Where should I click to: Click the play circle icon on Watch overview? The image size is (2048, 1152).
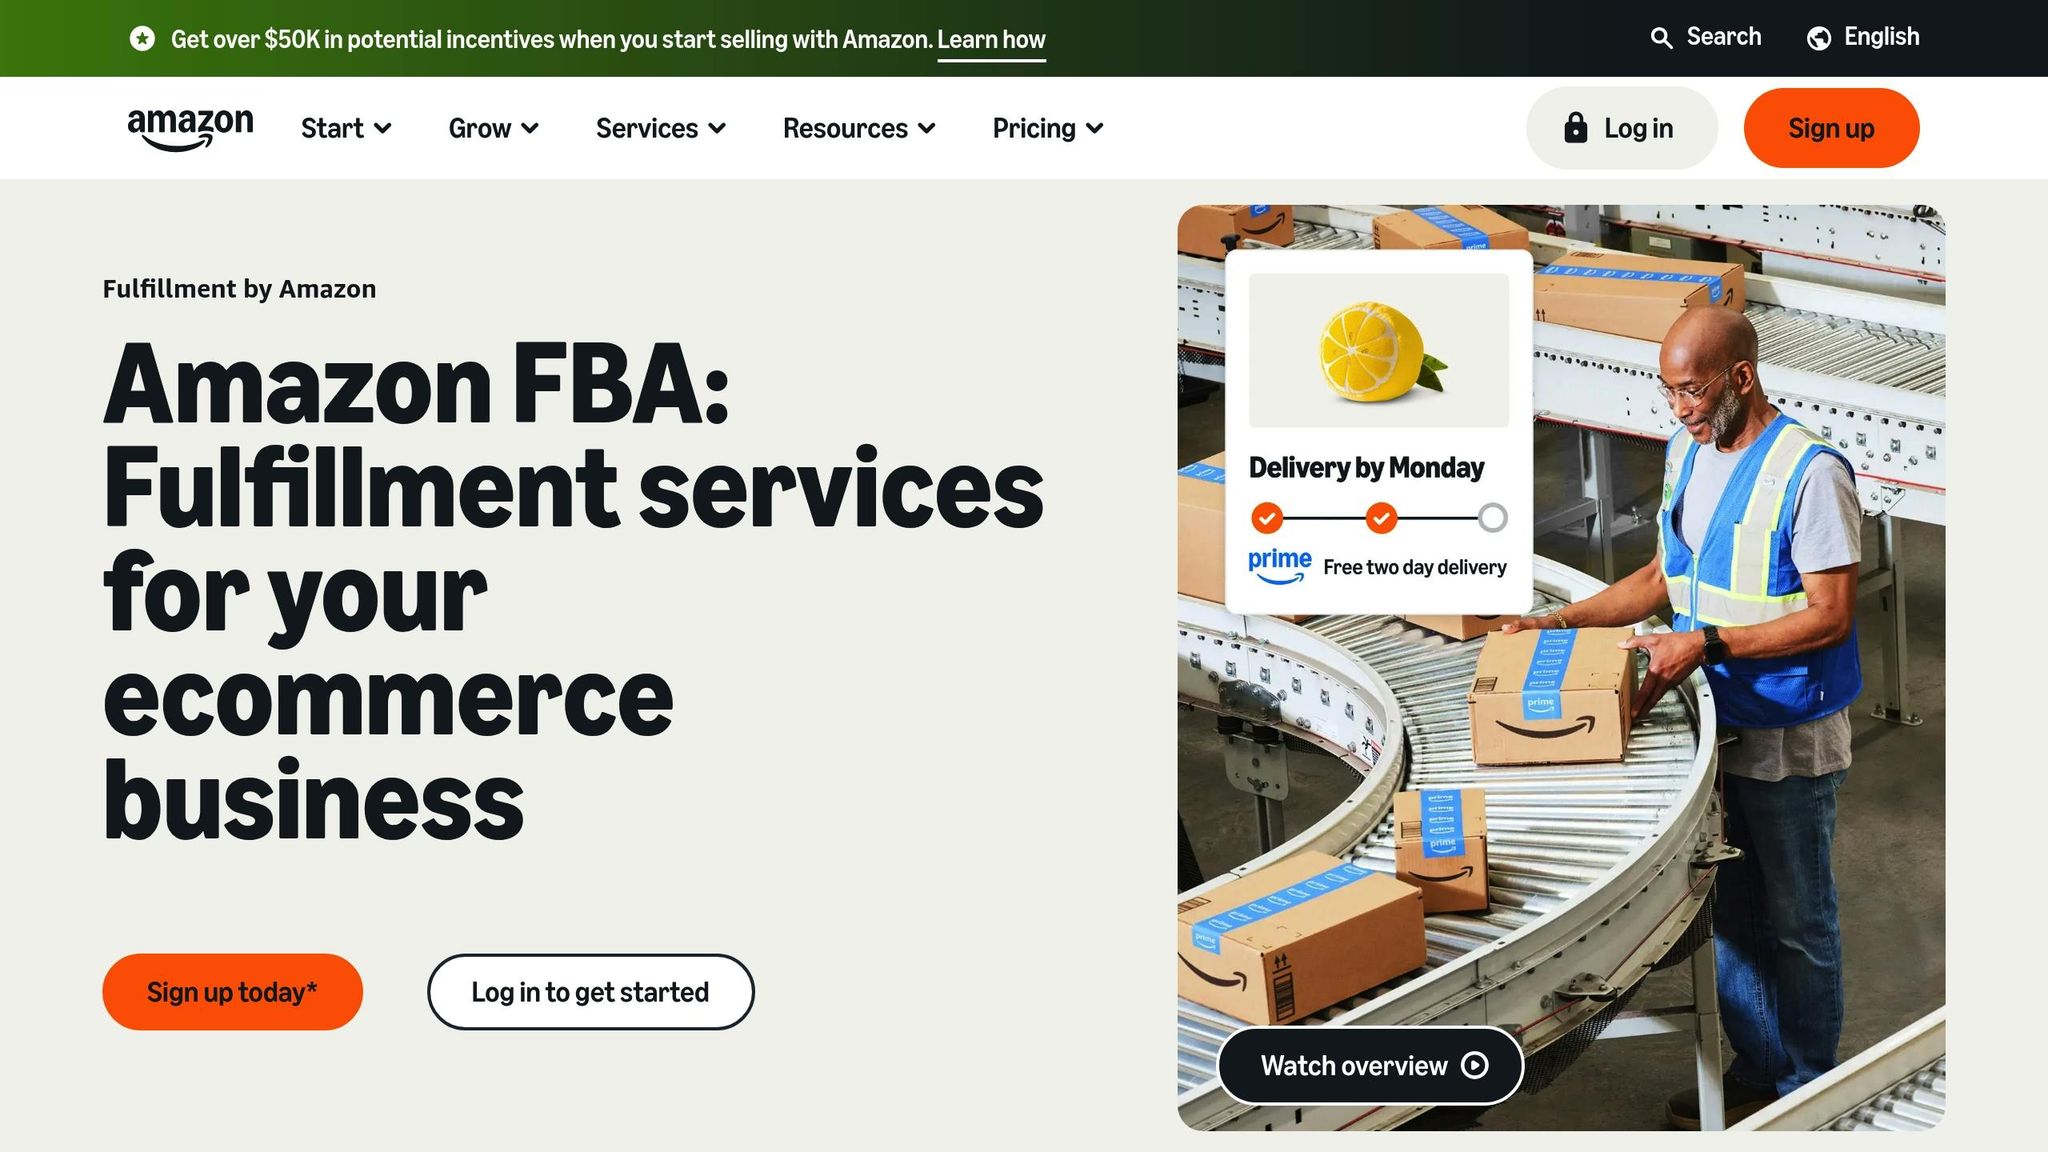tap(1475, 1065)
